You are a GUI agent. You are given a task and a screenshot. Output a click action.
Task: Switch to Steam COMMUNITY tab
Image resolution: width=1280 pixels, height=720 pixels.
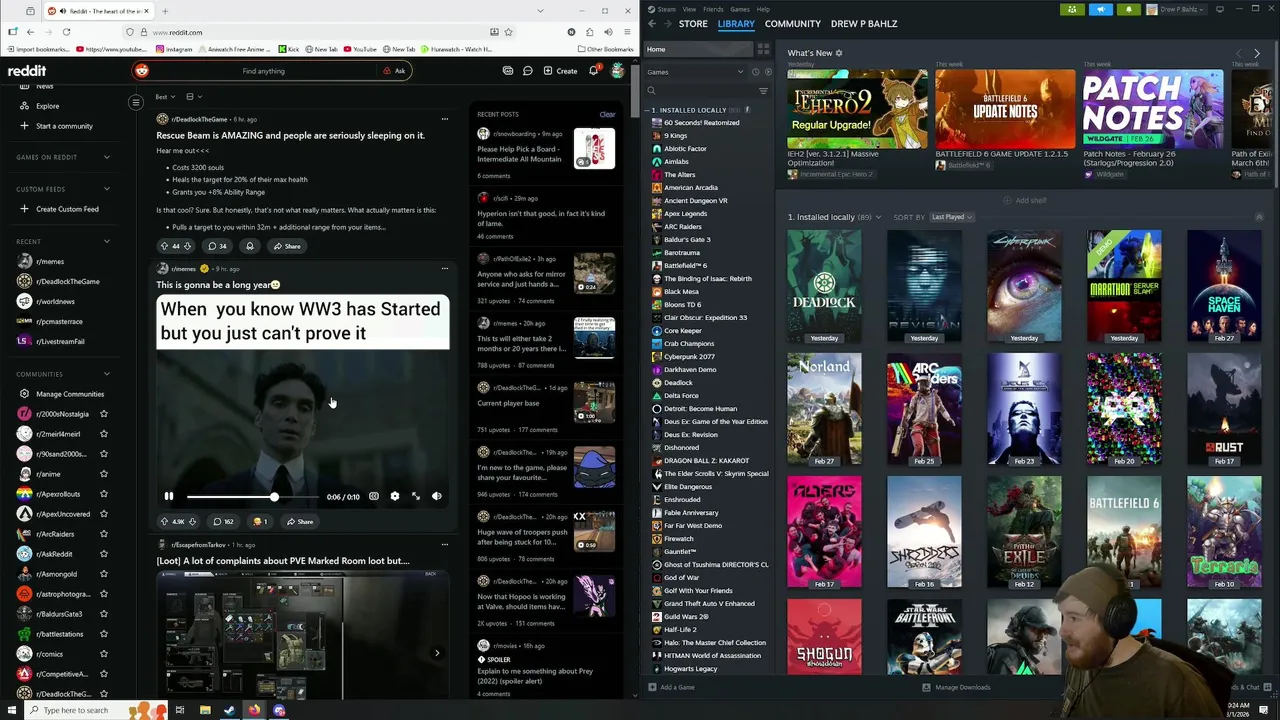click(x=793, y=23)
